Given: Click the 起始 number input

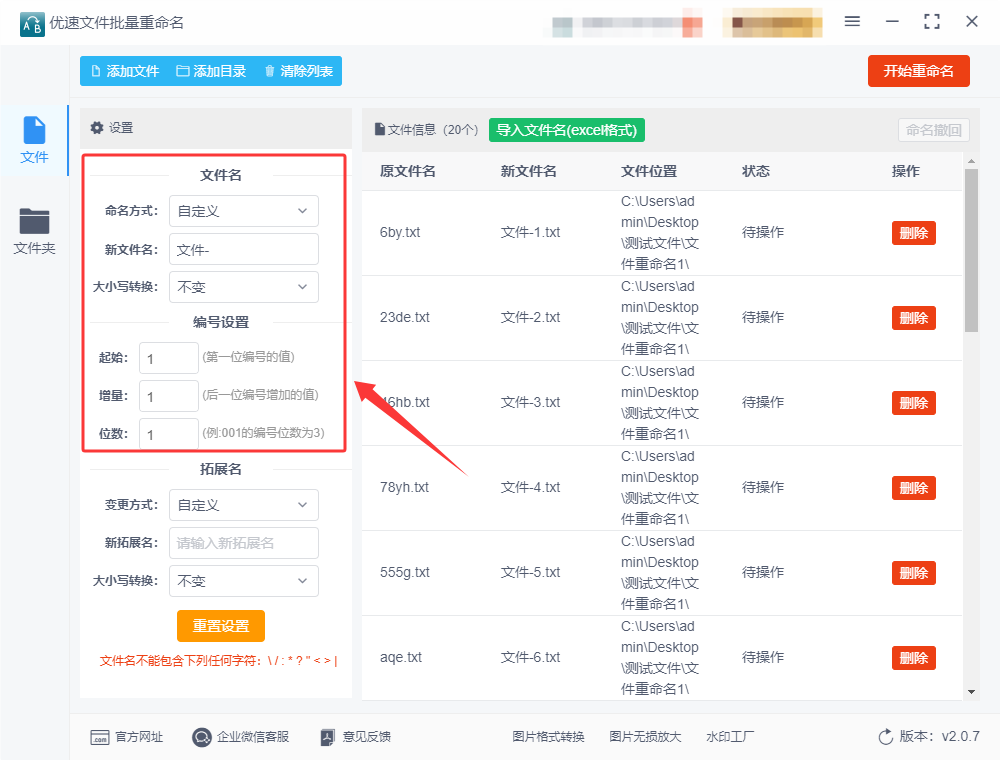Looking at the screenshot, I should click(x=169, y=358).
